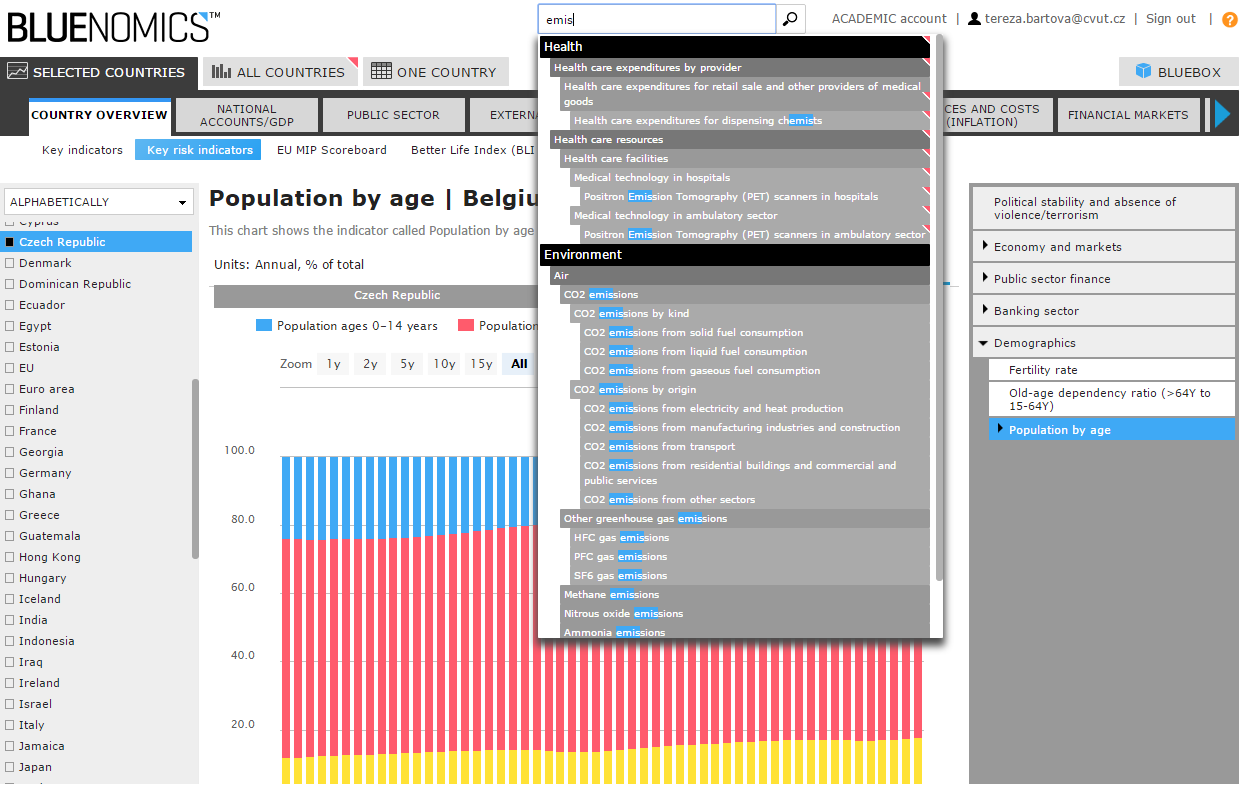Open Old-age dependency ratio indicator
The height and width of the screenshot is (810, 1244).
pyautogui.click(x=1112, y=400)
